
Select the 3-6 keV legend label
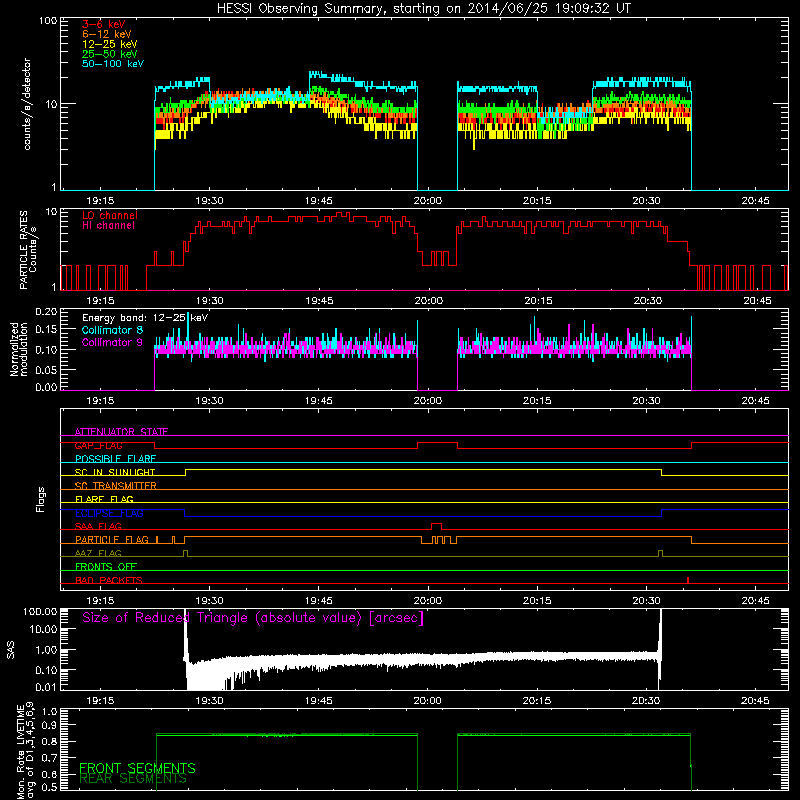[x=104, y=24]
